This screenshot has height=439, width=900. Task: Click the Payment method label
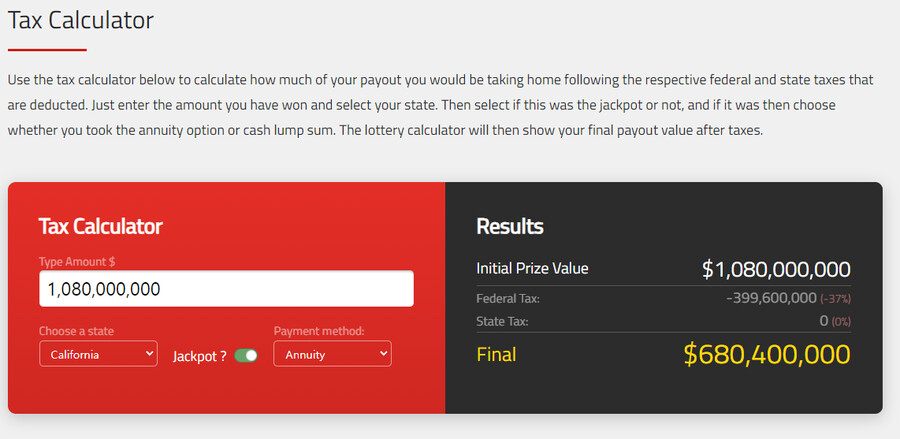coord(319,331)
